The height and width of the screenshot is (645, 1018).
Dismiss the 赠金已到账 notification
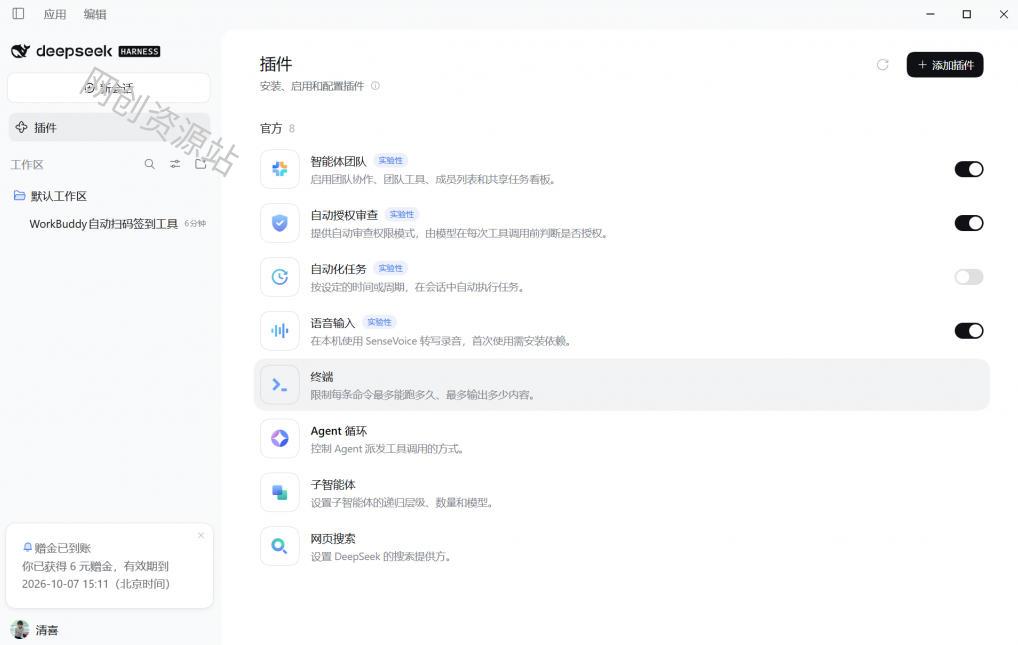click(x=201, y=535)
